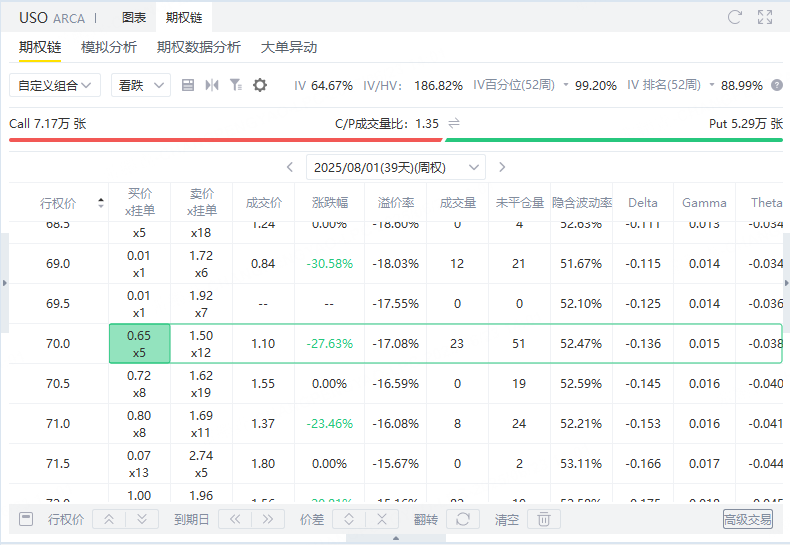This screenshot has width=790, height=545.
Task: Open IV百分位(52周) dropdown arrow
Action: (x=566, y=85)
